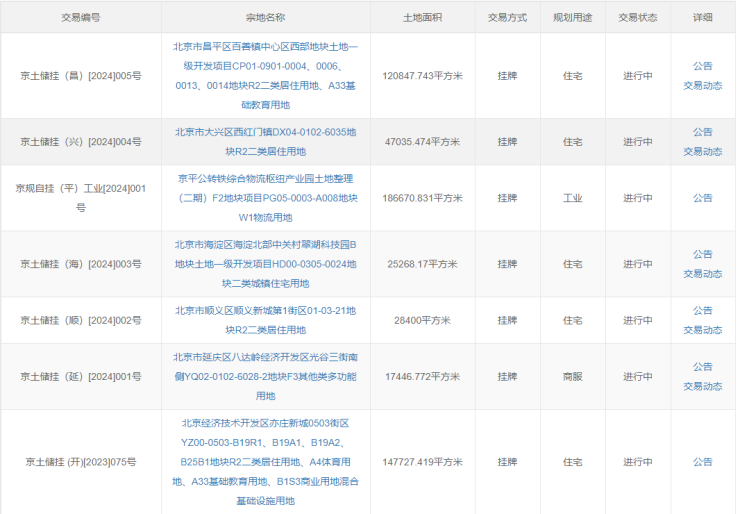The width and height of the screenshot is (740, 514).
Task: Click 交易动态 for 京土储挂（昌）[2024]005号
Action: [x=702, y=85]
